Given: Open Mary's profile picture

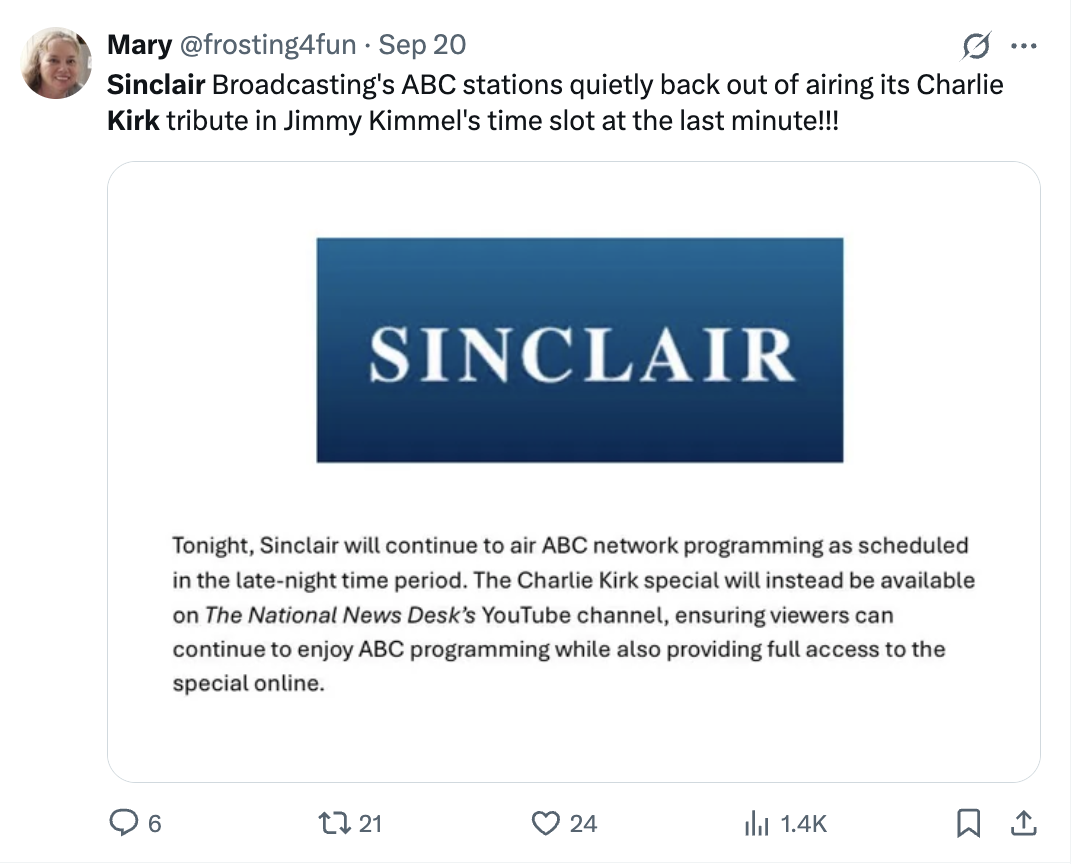Looking at the screenshot, I should (x=57, y=63).
